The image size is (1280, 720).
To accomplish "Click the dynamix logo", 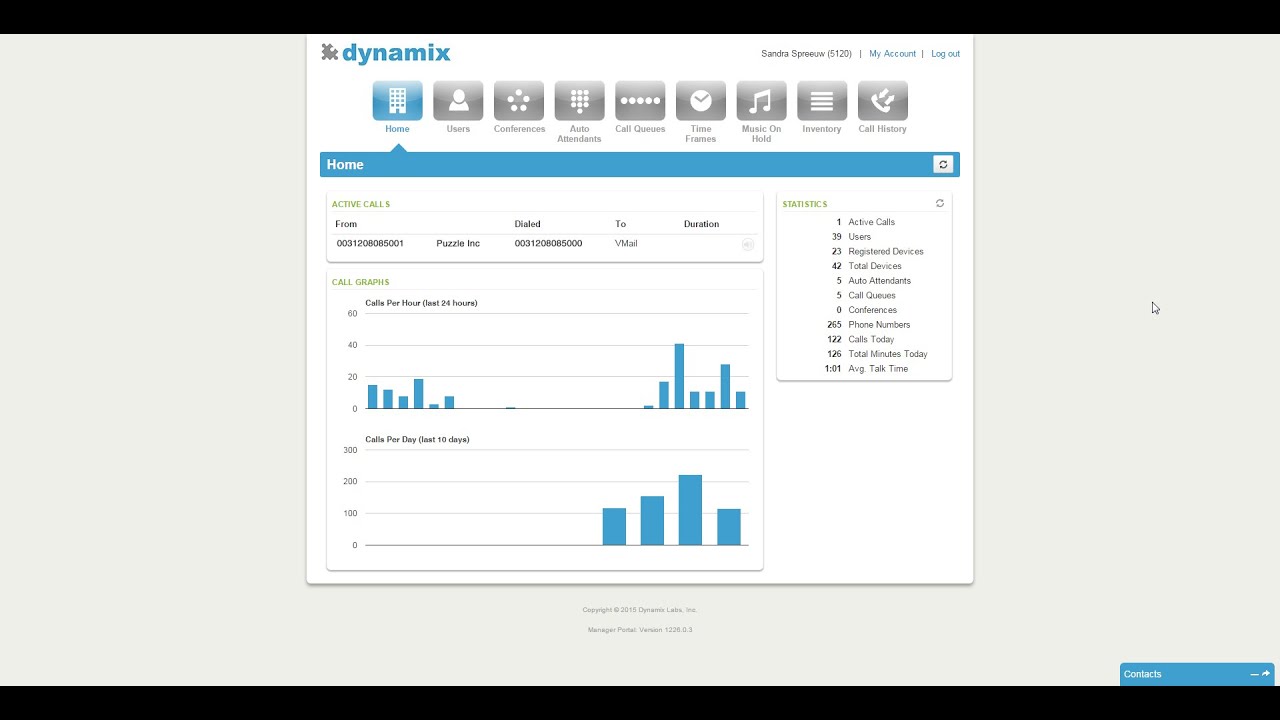I will click(386, 53).
